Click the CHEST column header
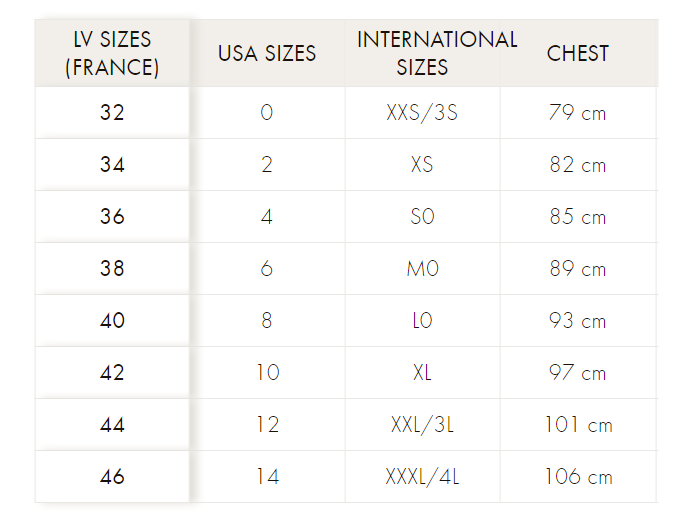 (x=578, y=53)
